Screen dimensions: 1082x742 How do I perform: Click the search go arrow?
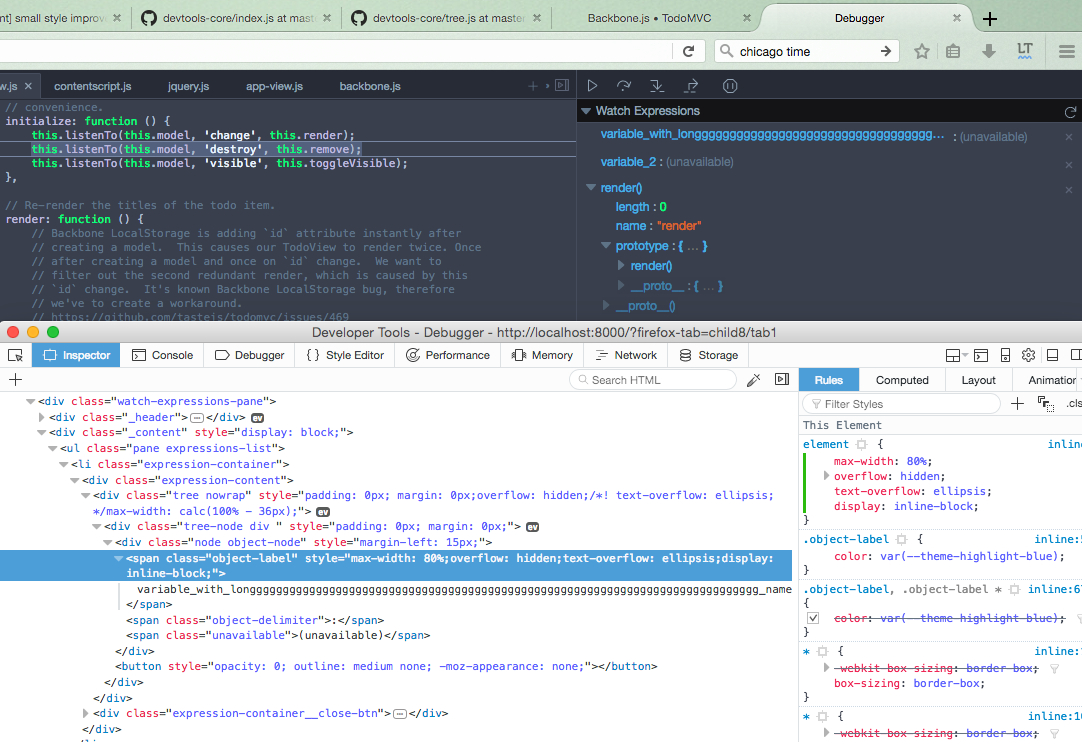[885, 51]
